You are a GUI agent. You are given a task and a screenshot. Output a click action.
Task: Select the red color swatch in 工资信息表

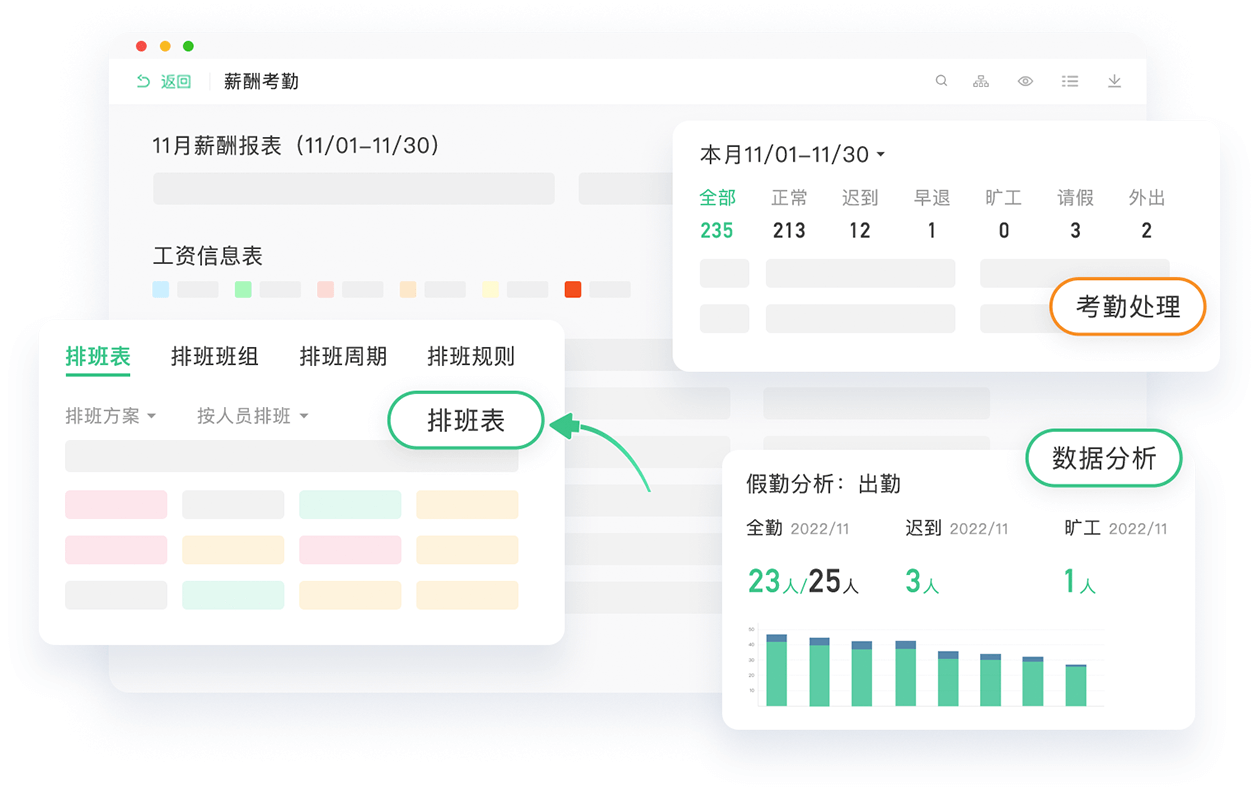point(573,289)
